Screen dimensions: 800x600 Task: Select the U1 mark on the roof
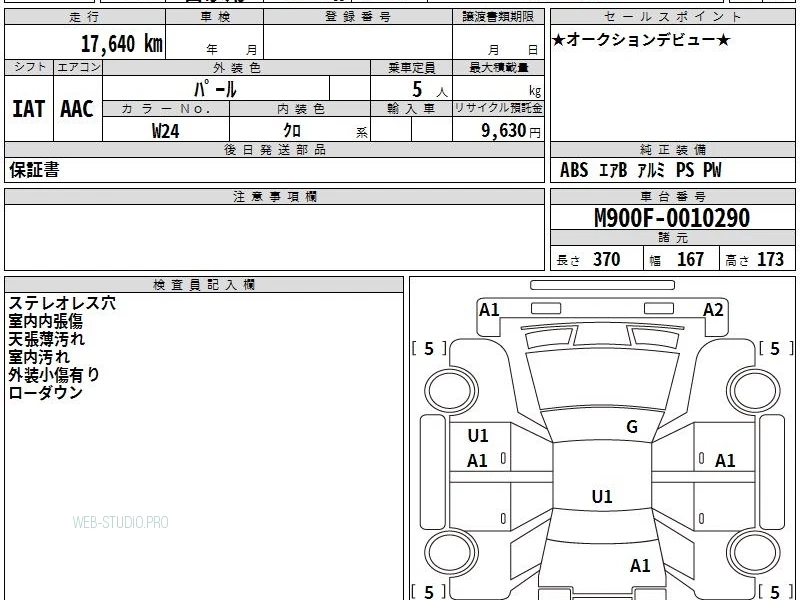coord(602,496)
